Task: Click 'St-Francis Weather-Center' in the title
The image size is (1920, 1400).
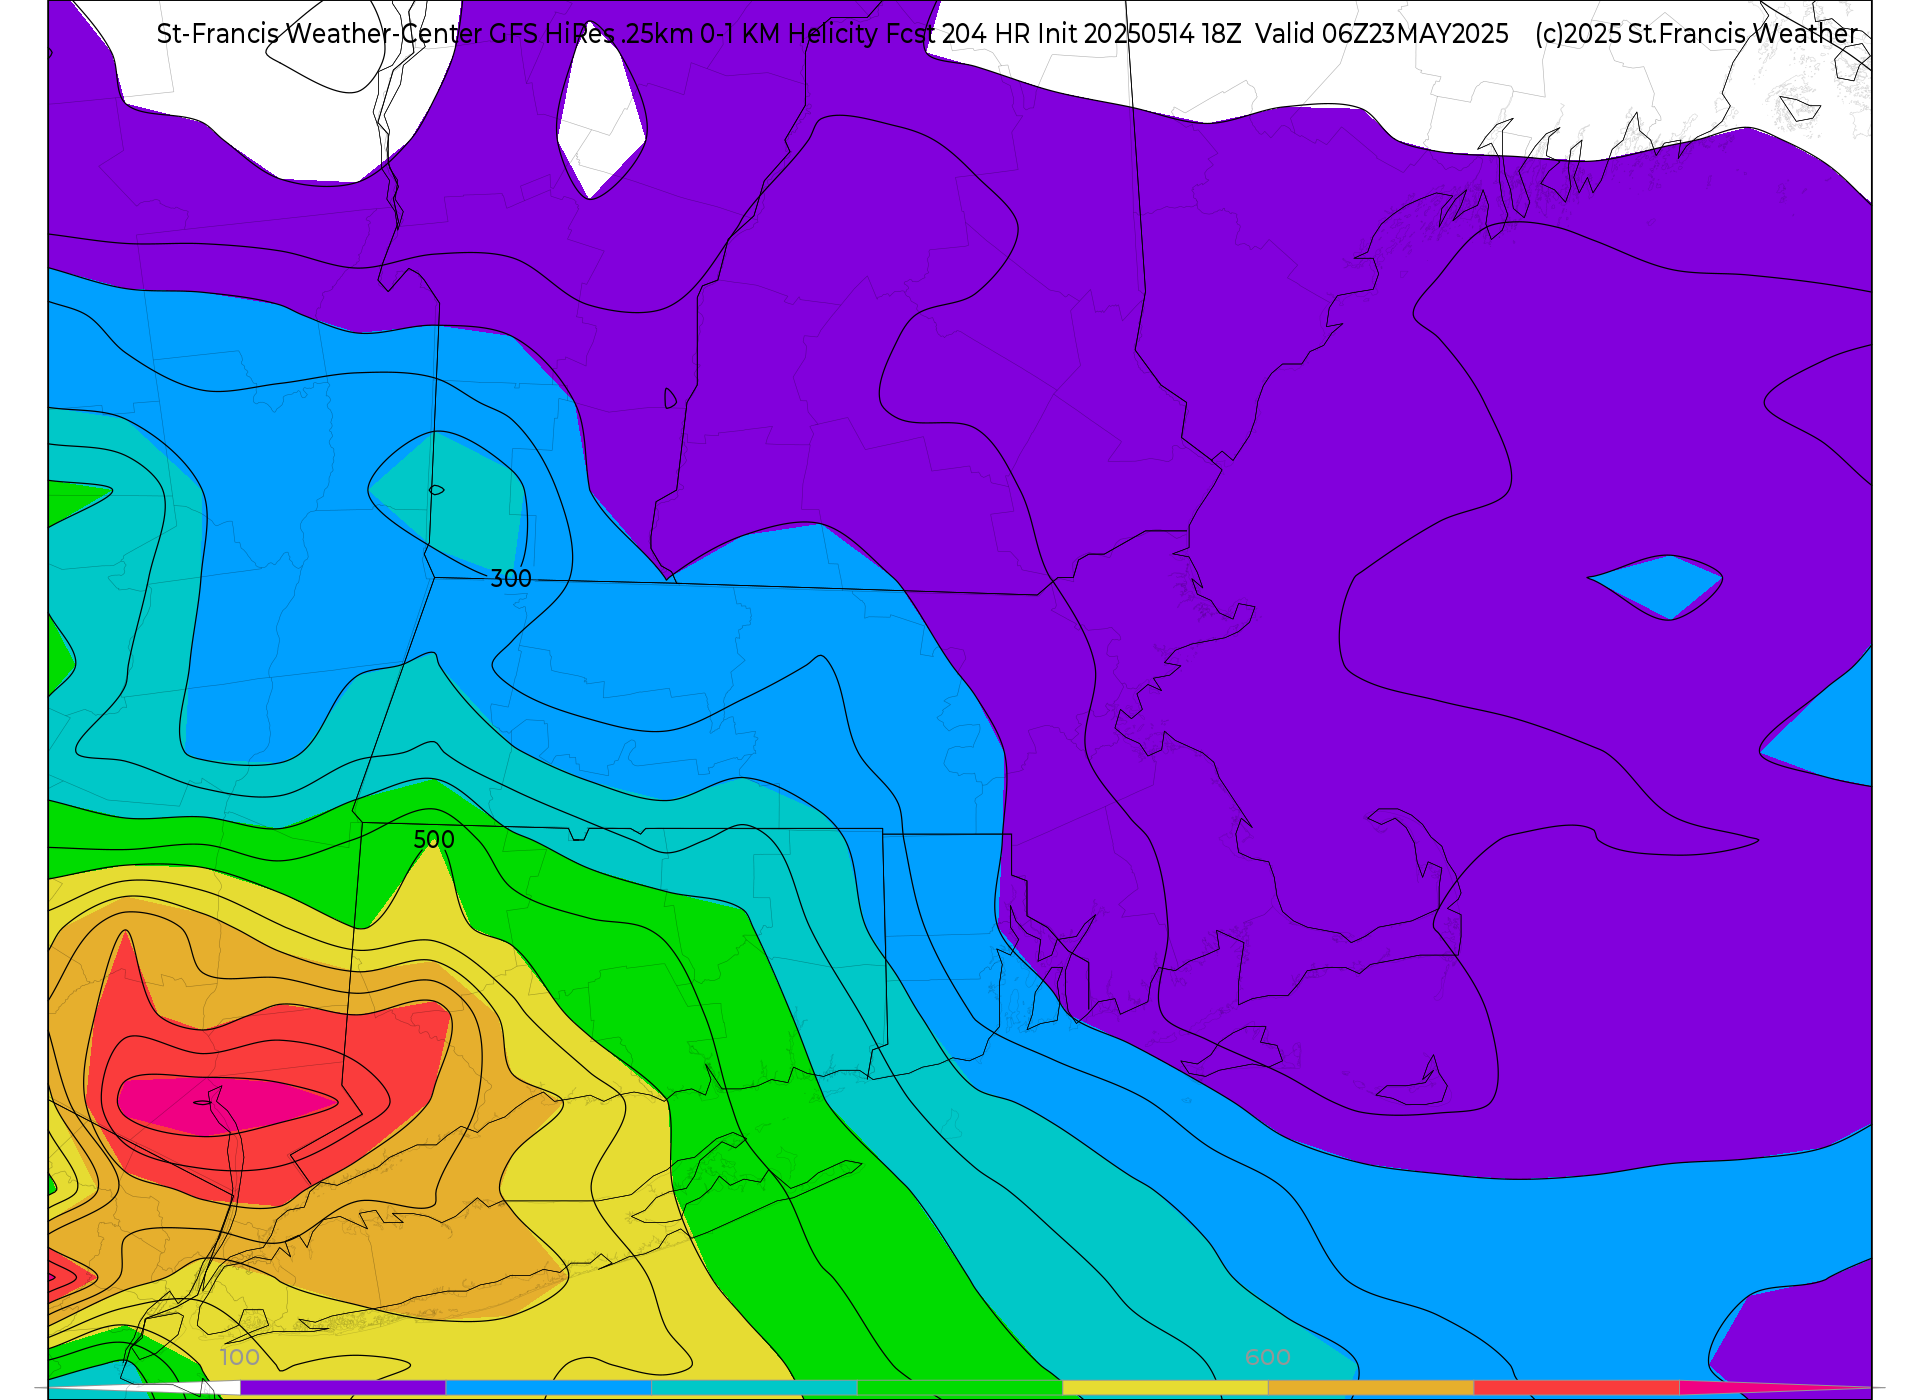Action: click(x=320, y=34)
